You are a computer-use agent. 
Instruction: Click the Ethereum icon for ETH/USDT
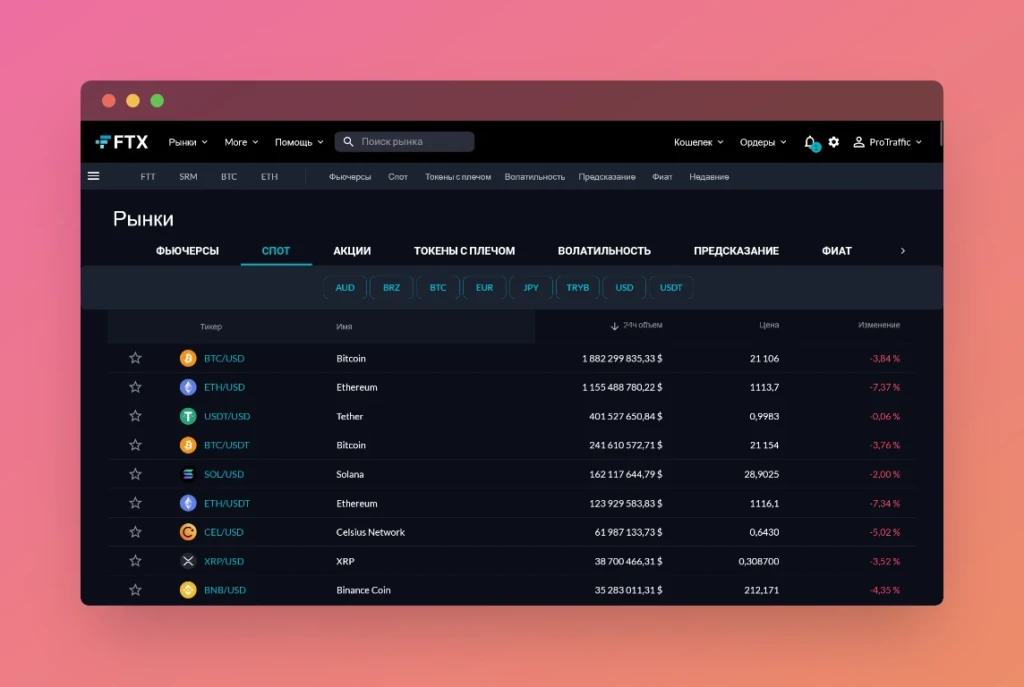tap(188, 503)
